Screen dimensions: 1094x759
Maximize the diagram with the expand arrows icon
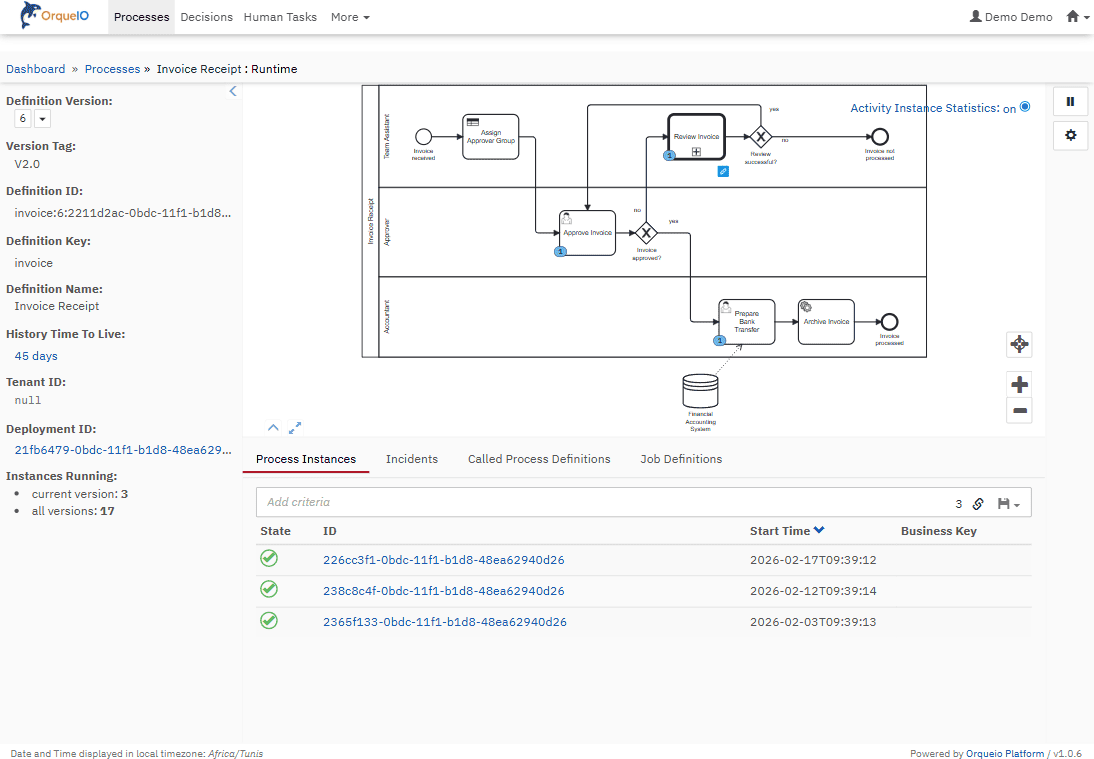(295, 428)
